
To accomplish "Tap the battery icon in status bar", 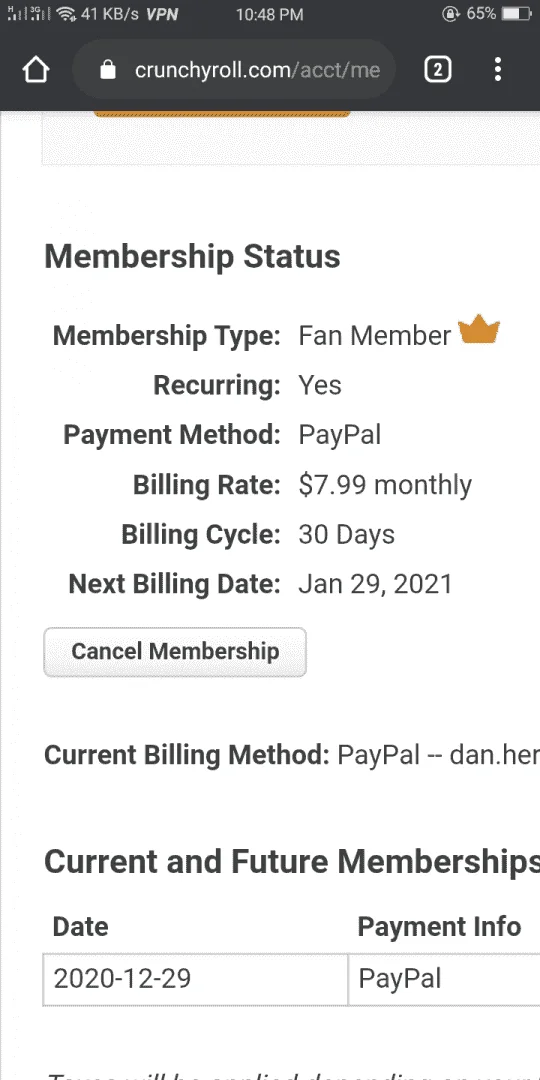I will click(516, 14).
